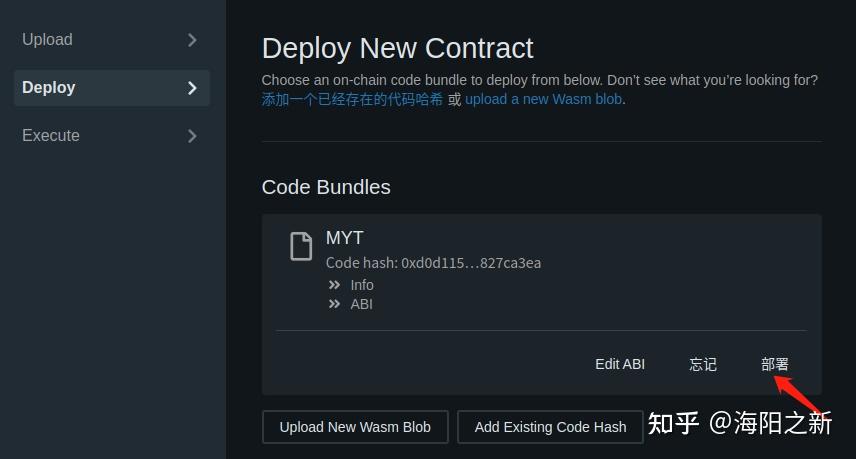Image resolution: width=856 pixels, height=459 pixels.
Task: Click Upload New Wasm Blob button
Action: point(355,427)
